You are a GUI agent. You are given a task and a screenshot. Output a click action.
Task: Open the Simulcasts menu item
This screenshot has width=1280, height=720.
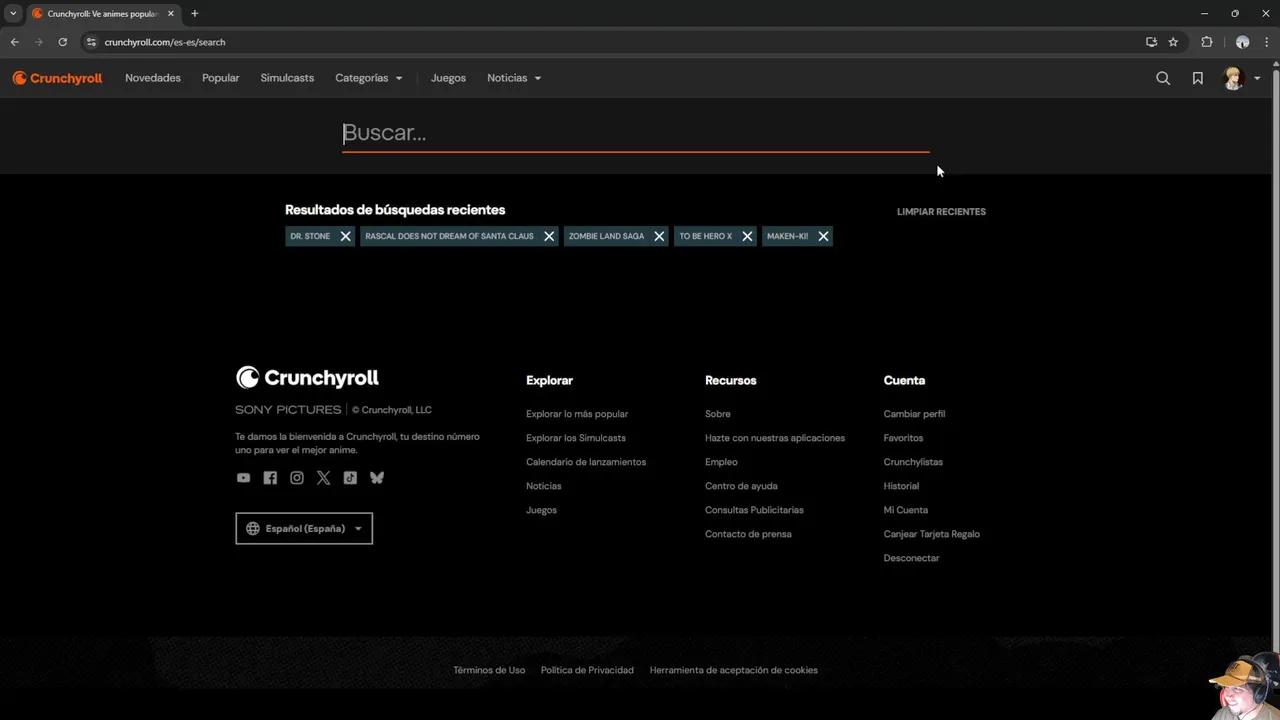[287, 78]
